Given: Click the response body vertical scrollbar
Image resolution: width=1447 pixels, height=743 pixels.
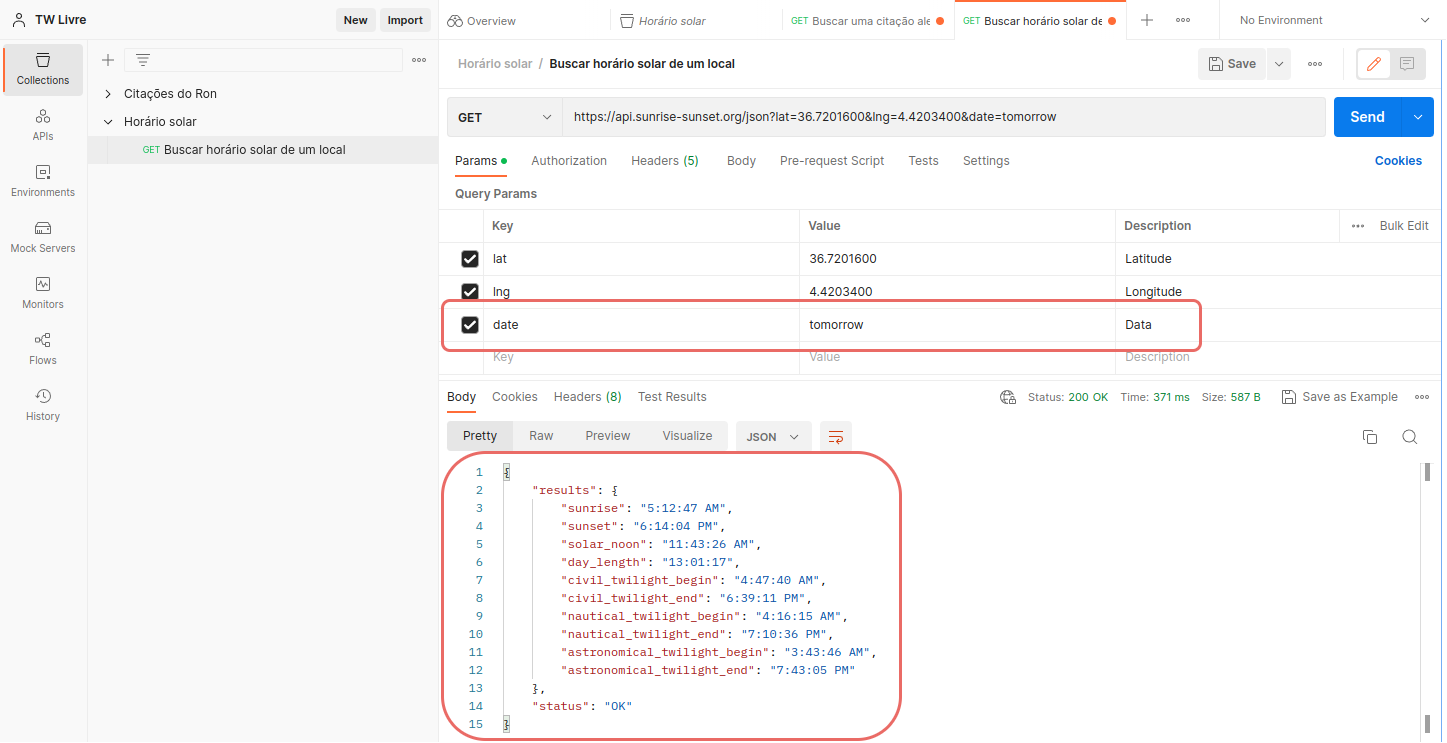Looking at the screenshot, I should 1427,600.
